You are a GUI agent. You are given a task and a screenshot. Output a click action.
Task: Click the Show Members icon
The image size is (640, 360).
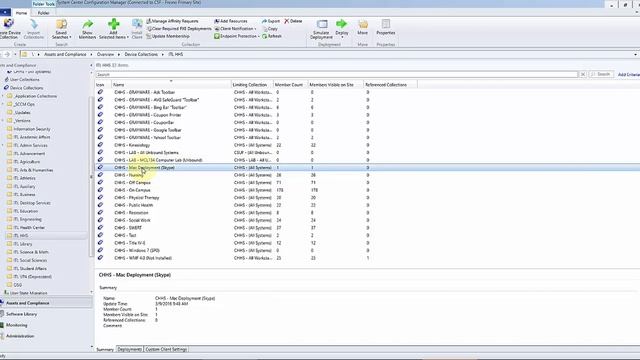coord(87,24)
